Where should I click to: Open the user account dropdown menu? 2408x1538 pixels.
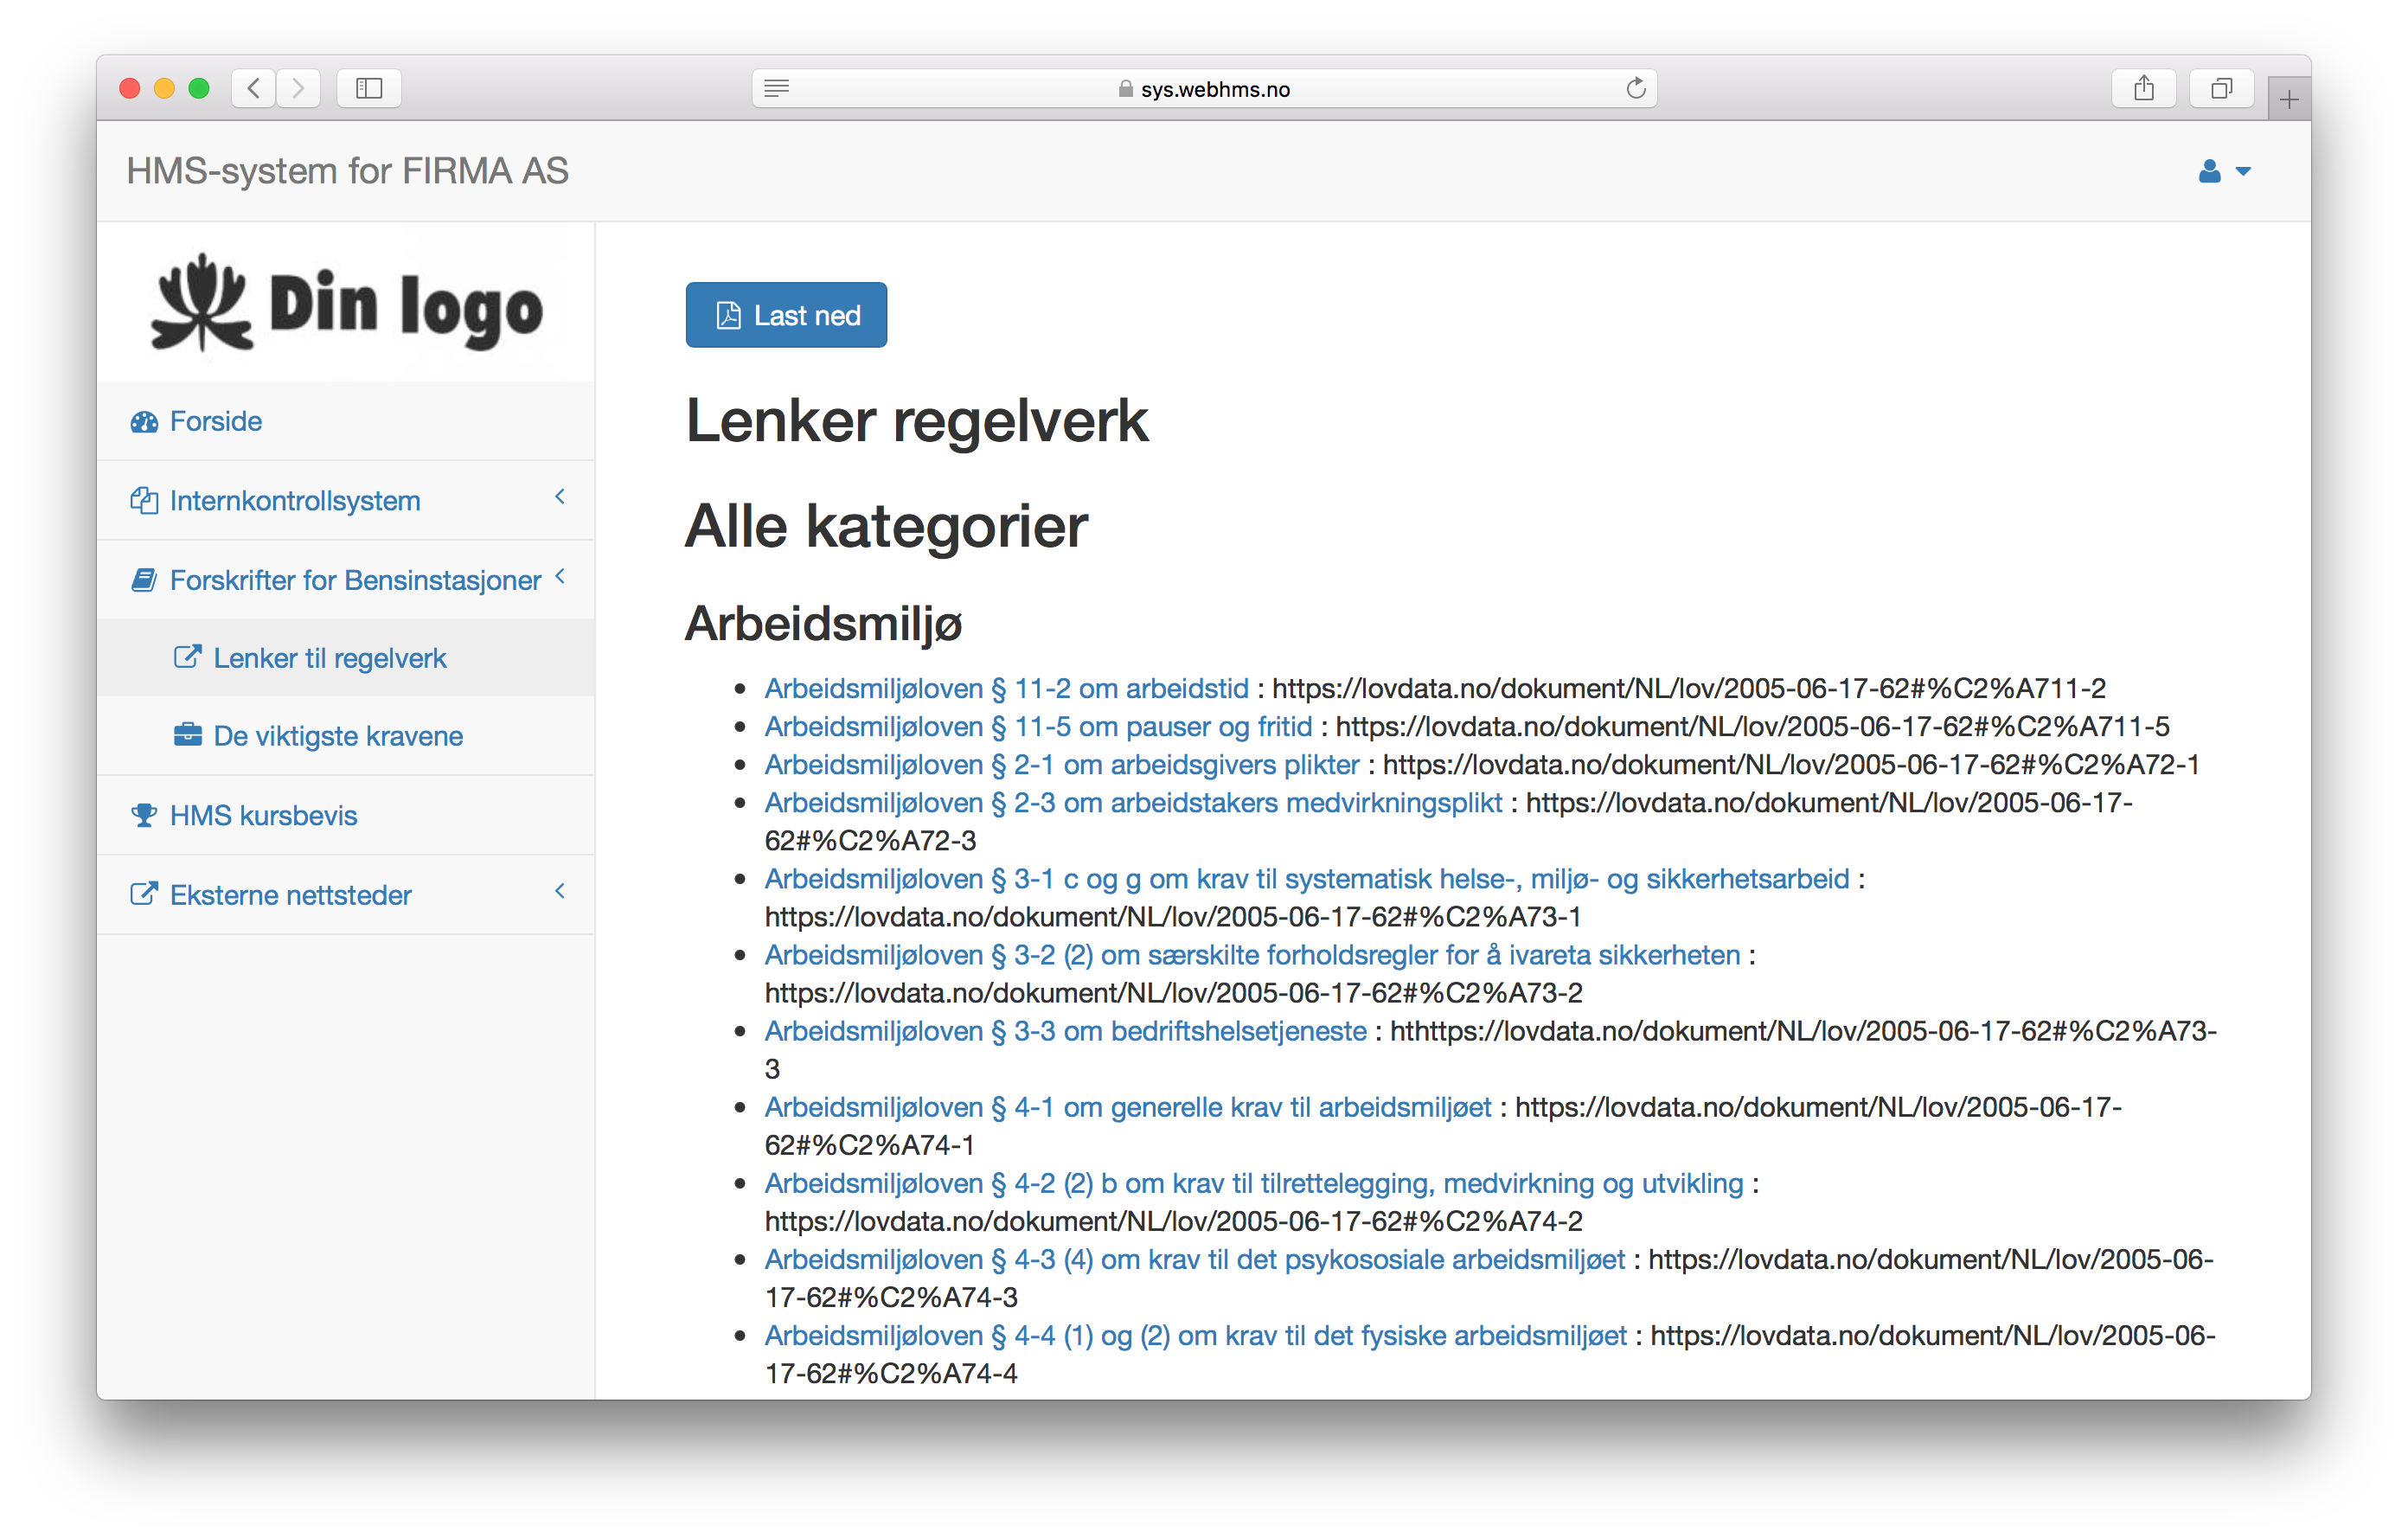tap(2224, 172)
